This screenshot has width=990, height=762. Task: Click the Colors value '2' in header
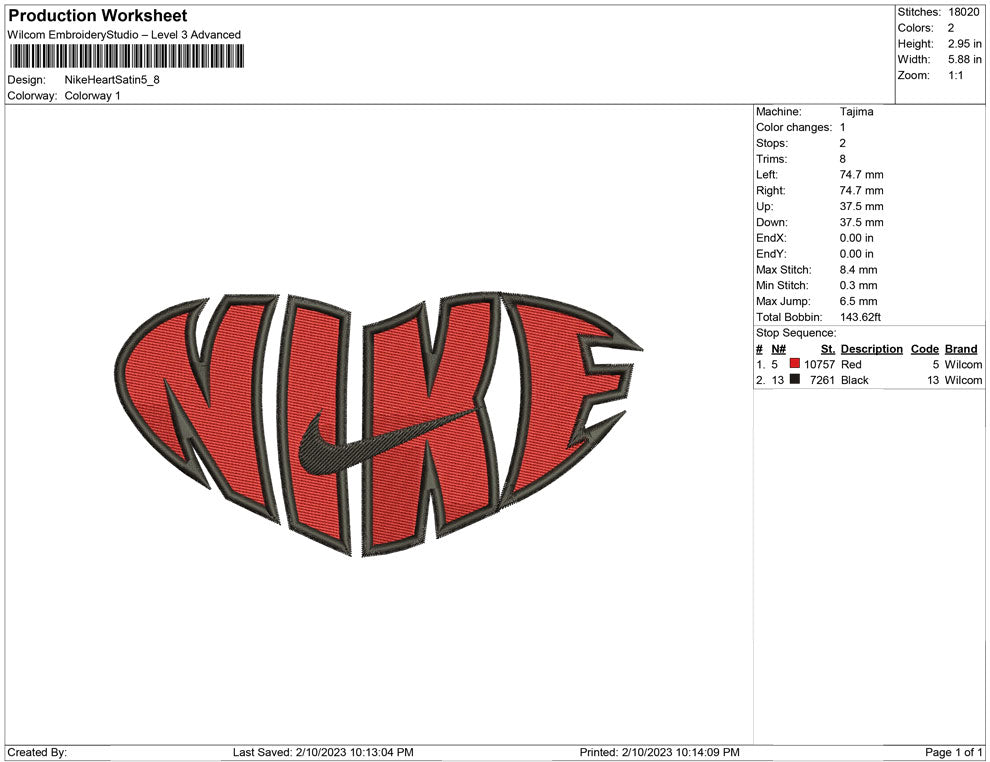(951, 28)
